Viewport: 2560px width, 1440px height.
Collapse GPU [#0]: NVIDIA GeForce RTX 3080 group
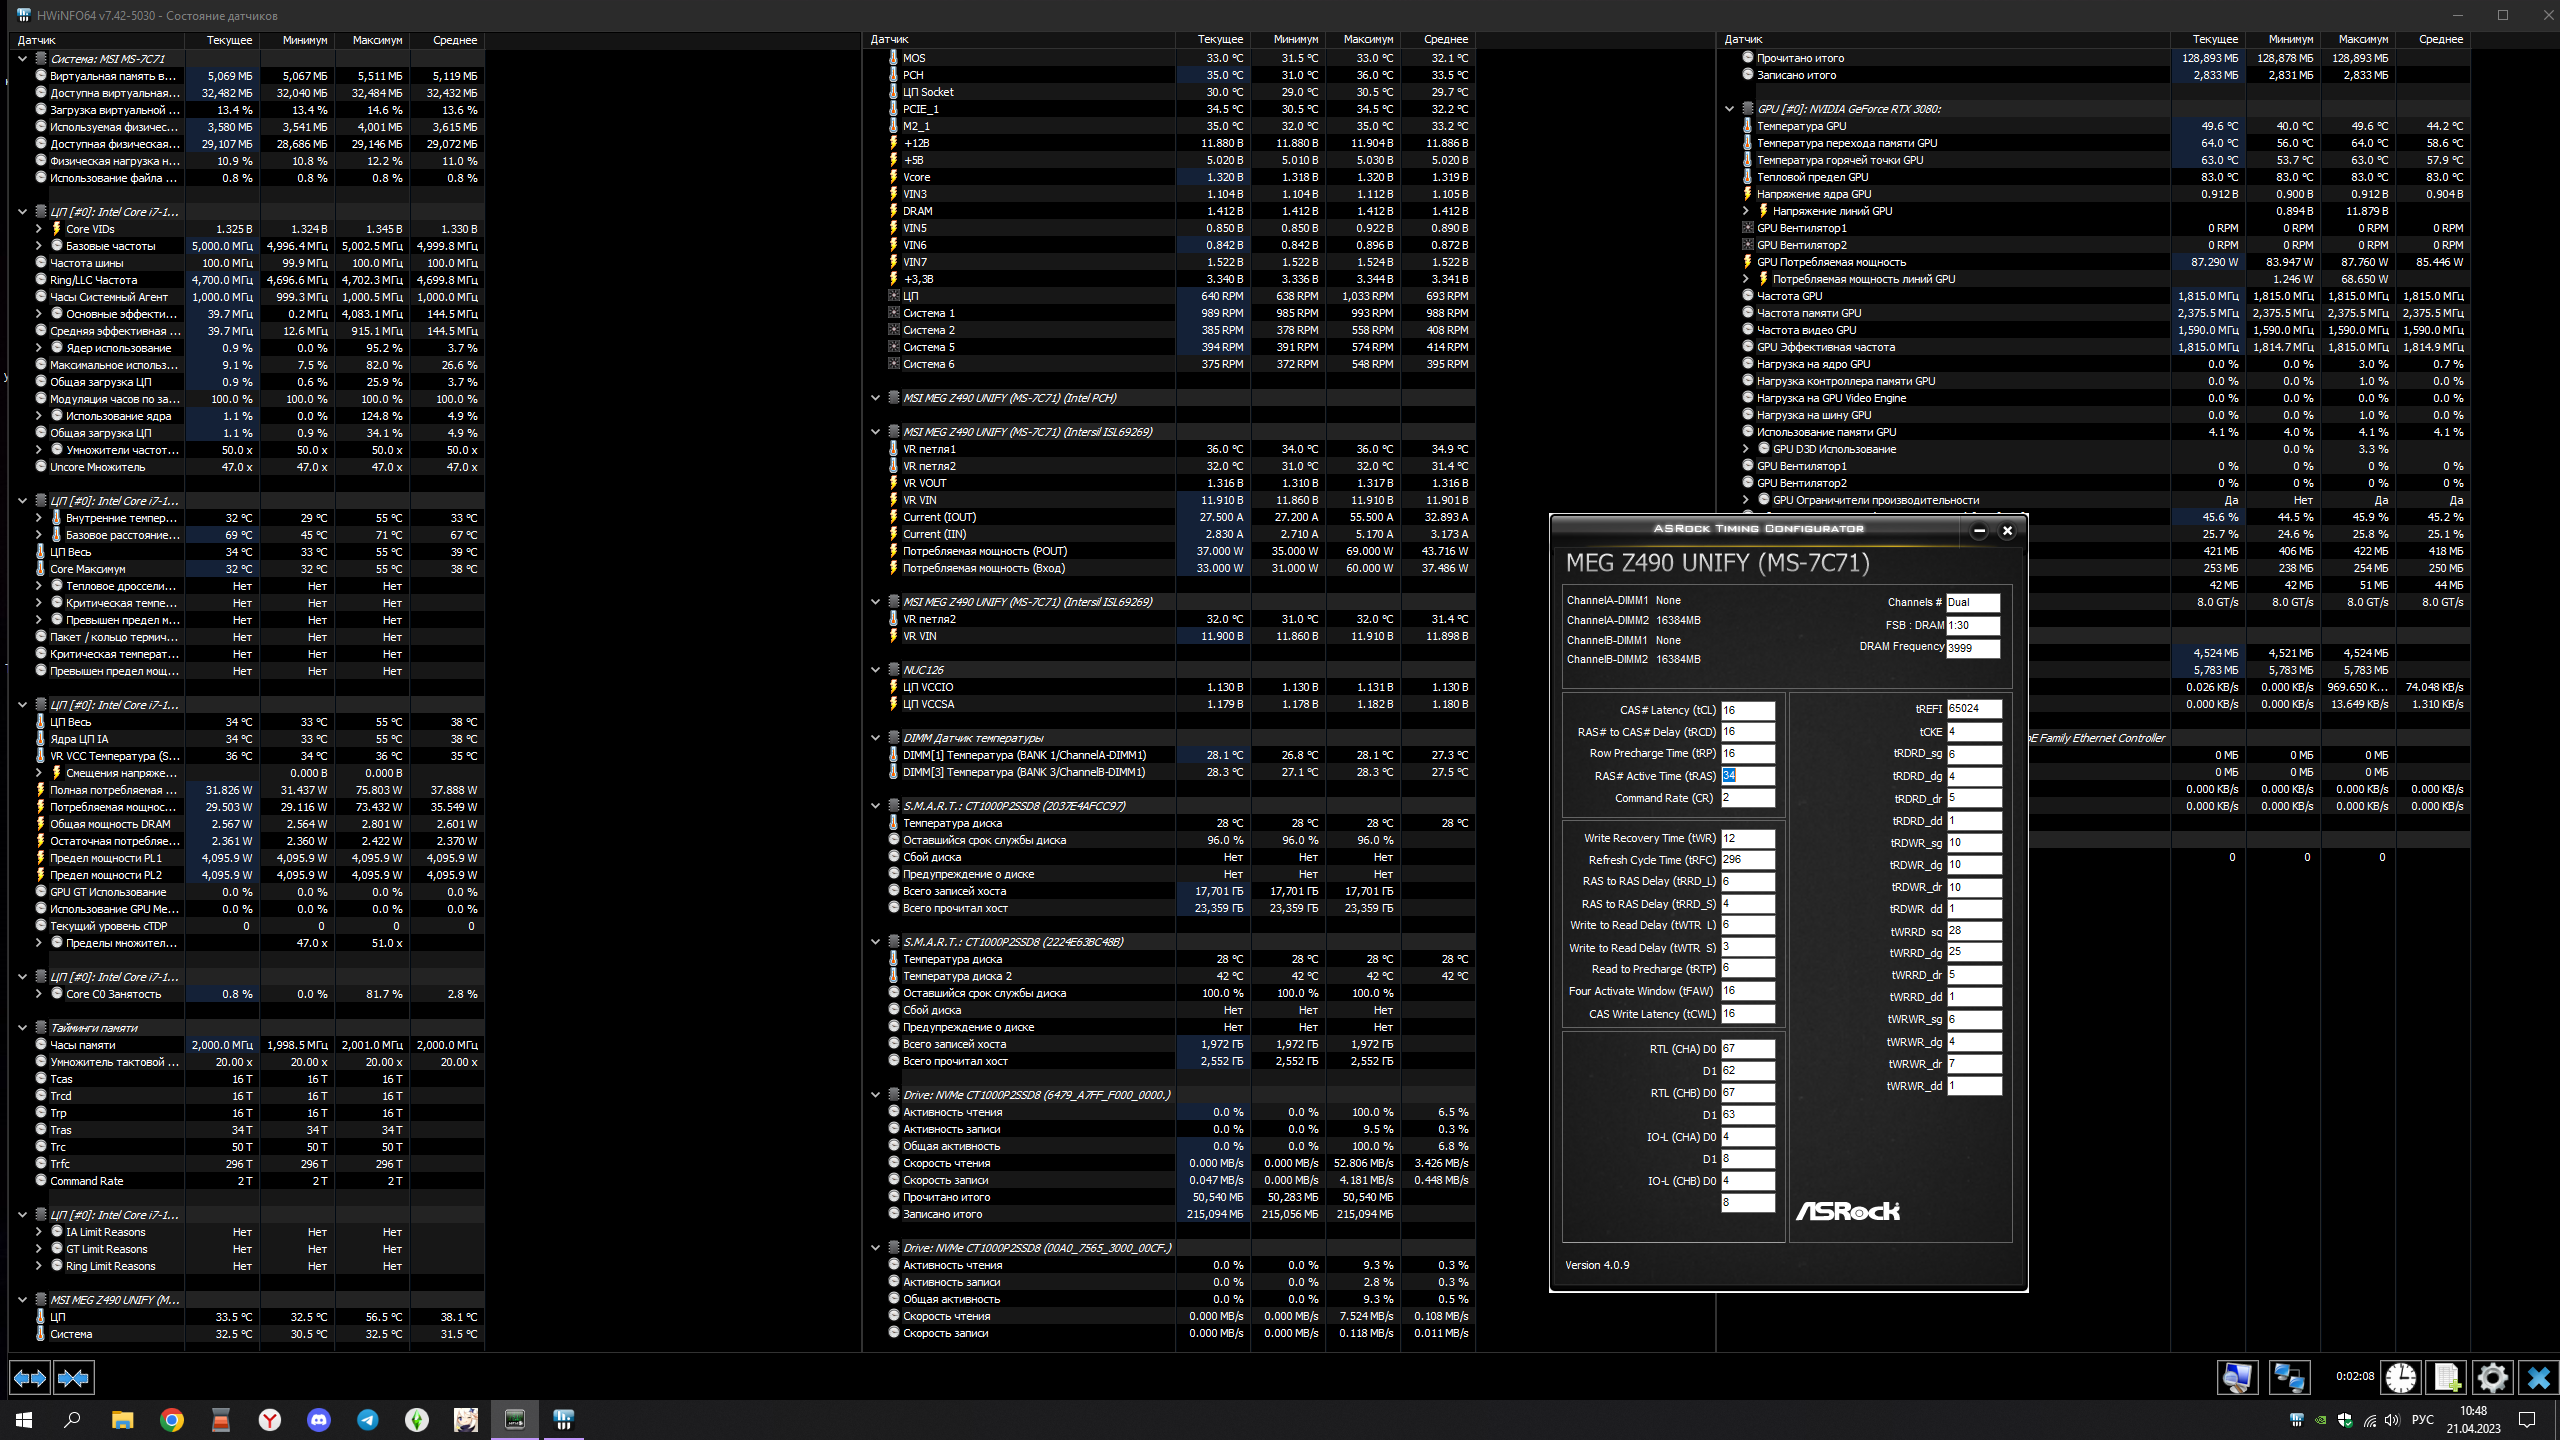[1729, 109]
